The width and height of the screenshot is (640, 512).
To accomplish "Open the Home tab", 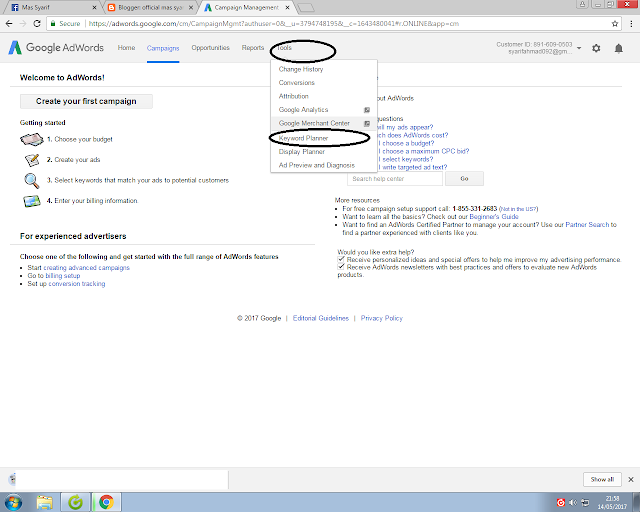I will click(127, 48).
